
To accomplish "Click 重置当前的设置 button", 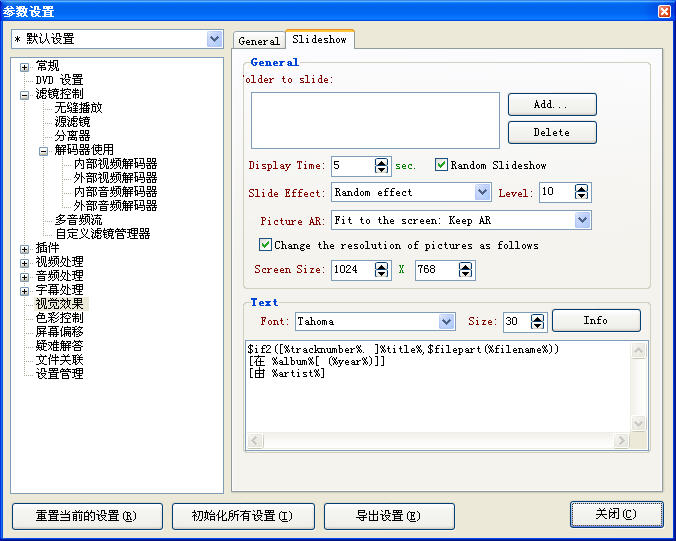I will [x=86, y=516].
